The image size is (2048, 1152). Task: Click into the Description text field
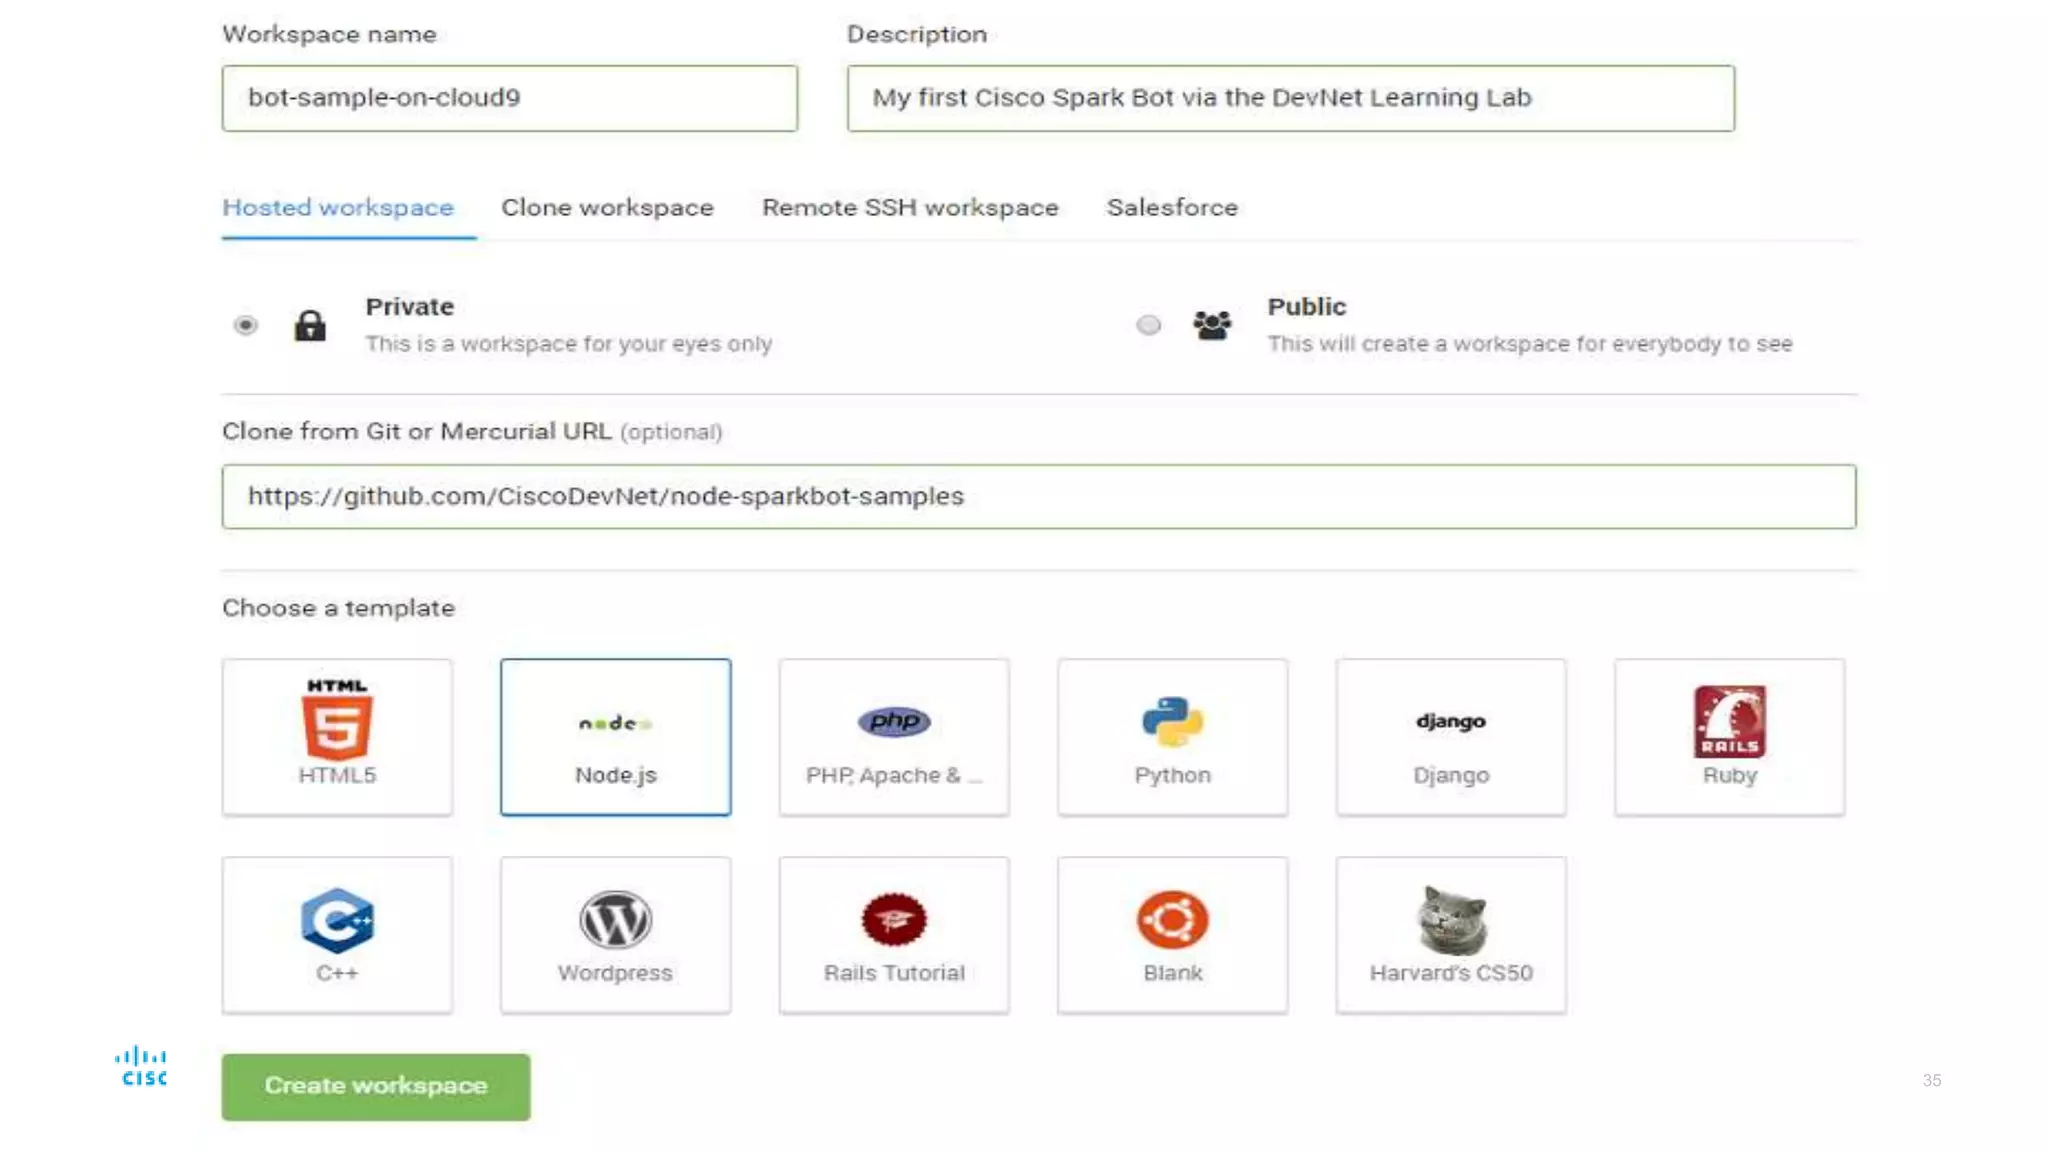[x=1290, y=98]
